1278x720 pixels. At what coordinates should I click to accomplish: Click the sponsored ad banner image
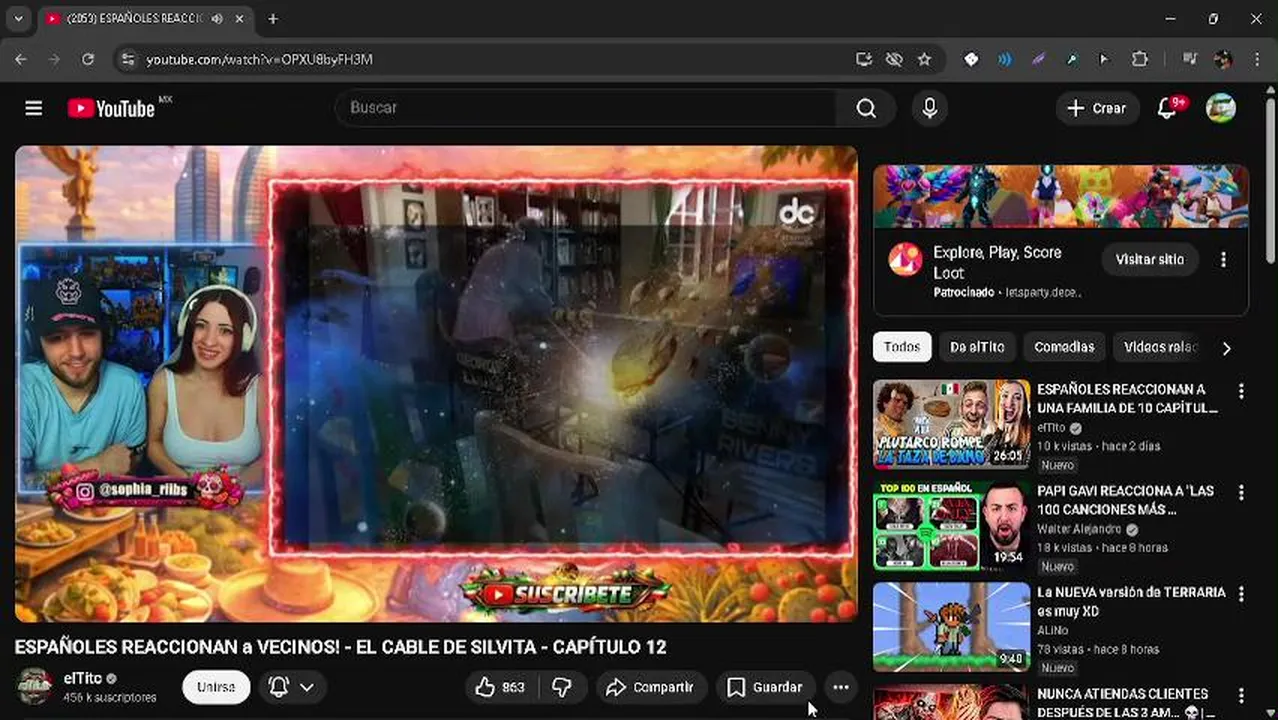point(1061,196)
